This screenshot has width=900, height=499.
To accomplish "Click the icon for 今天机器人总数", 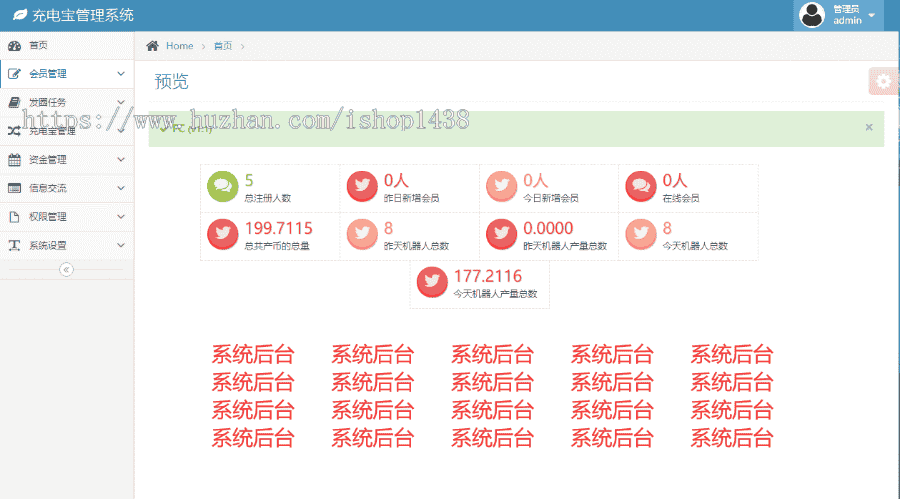I will point(641,234).
